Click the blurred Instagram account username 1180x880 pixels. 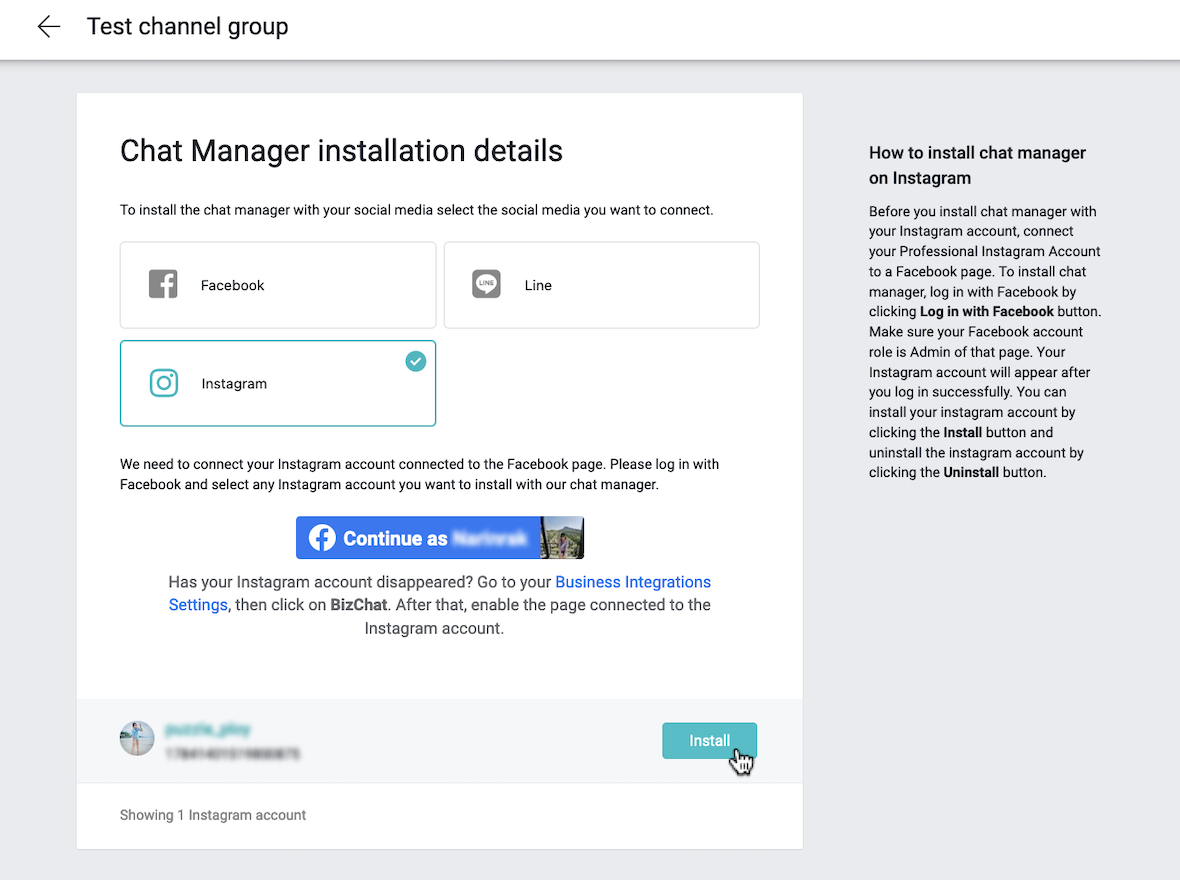pyautogui.click(x=208, y=730)
